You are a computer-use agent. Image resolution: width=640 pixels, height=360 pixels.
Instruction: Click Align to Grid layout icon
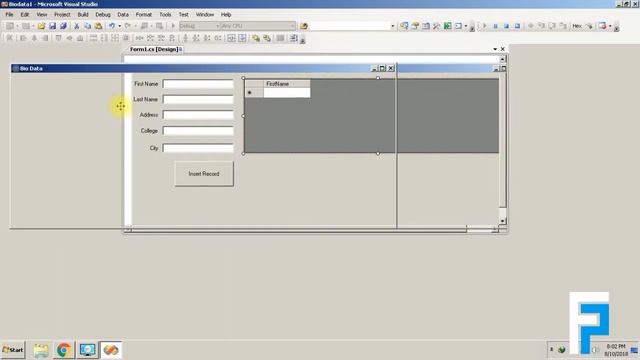[x=10, y=38]
